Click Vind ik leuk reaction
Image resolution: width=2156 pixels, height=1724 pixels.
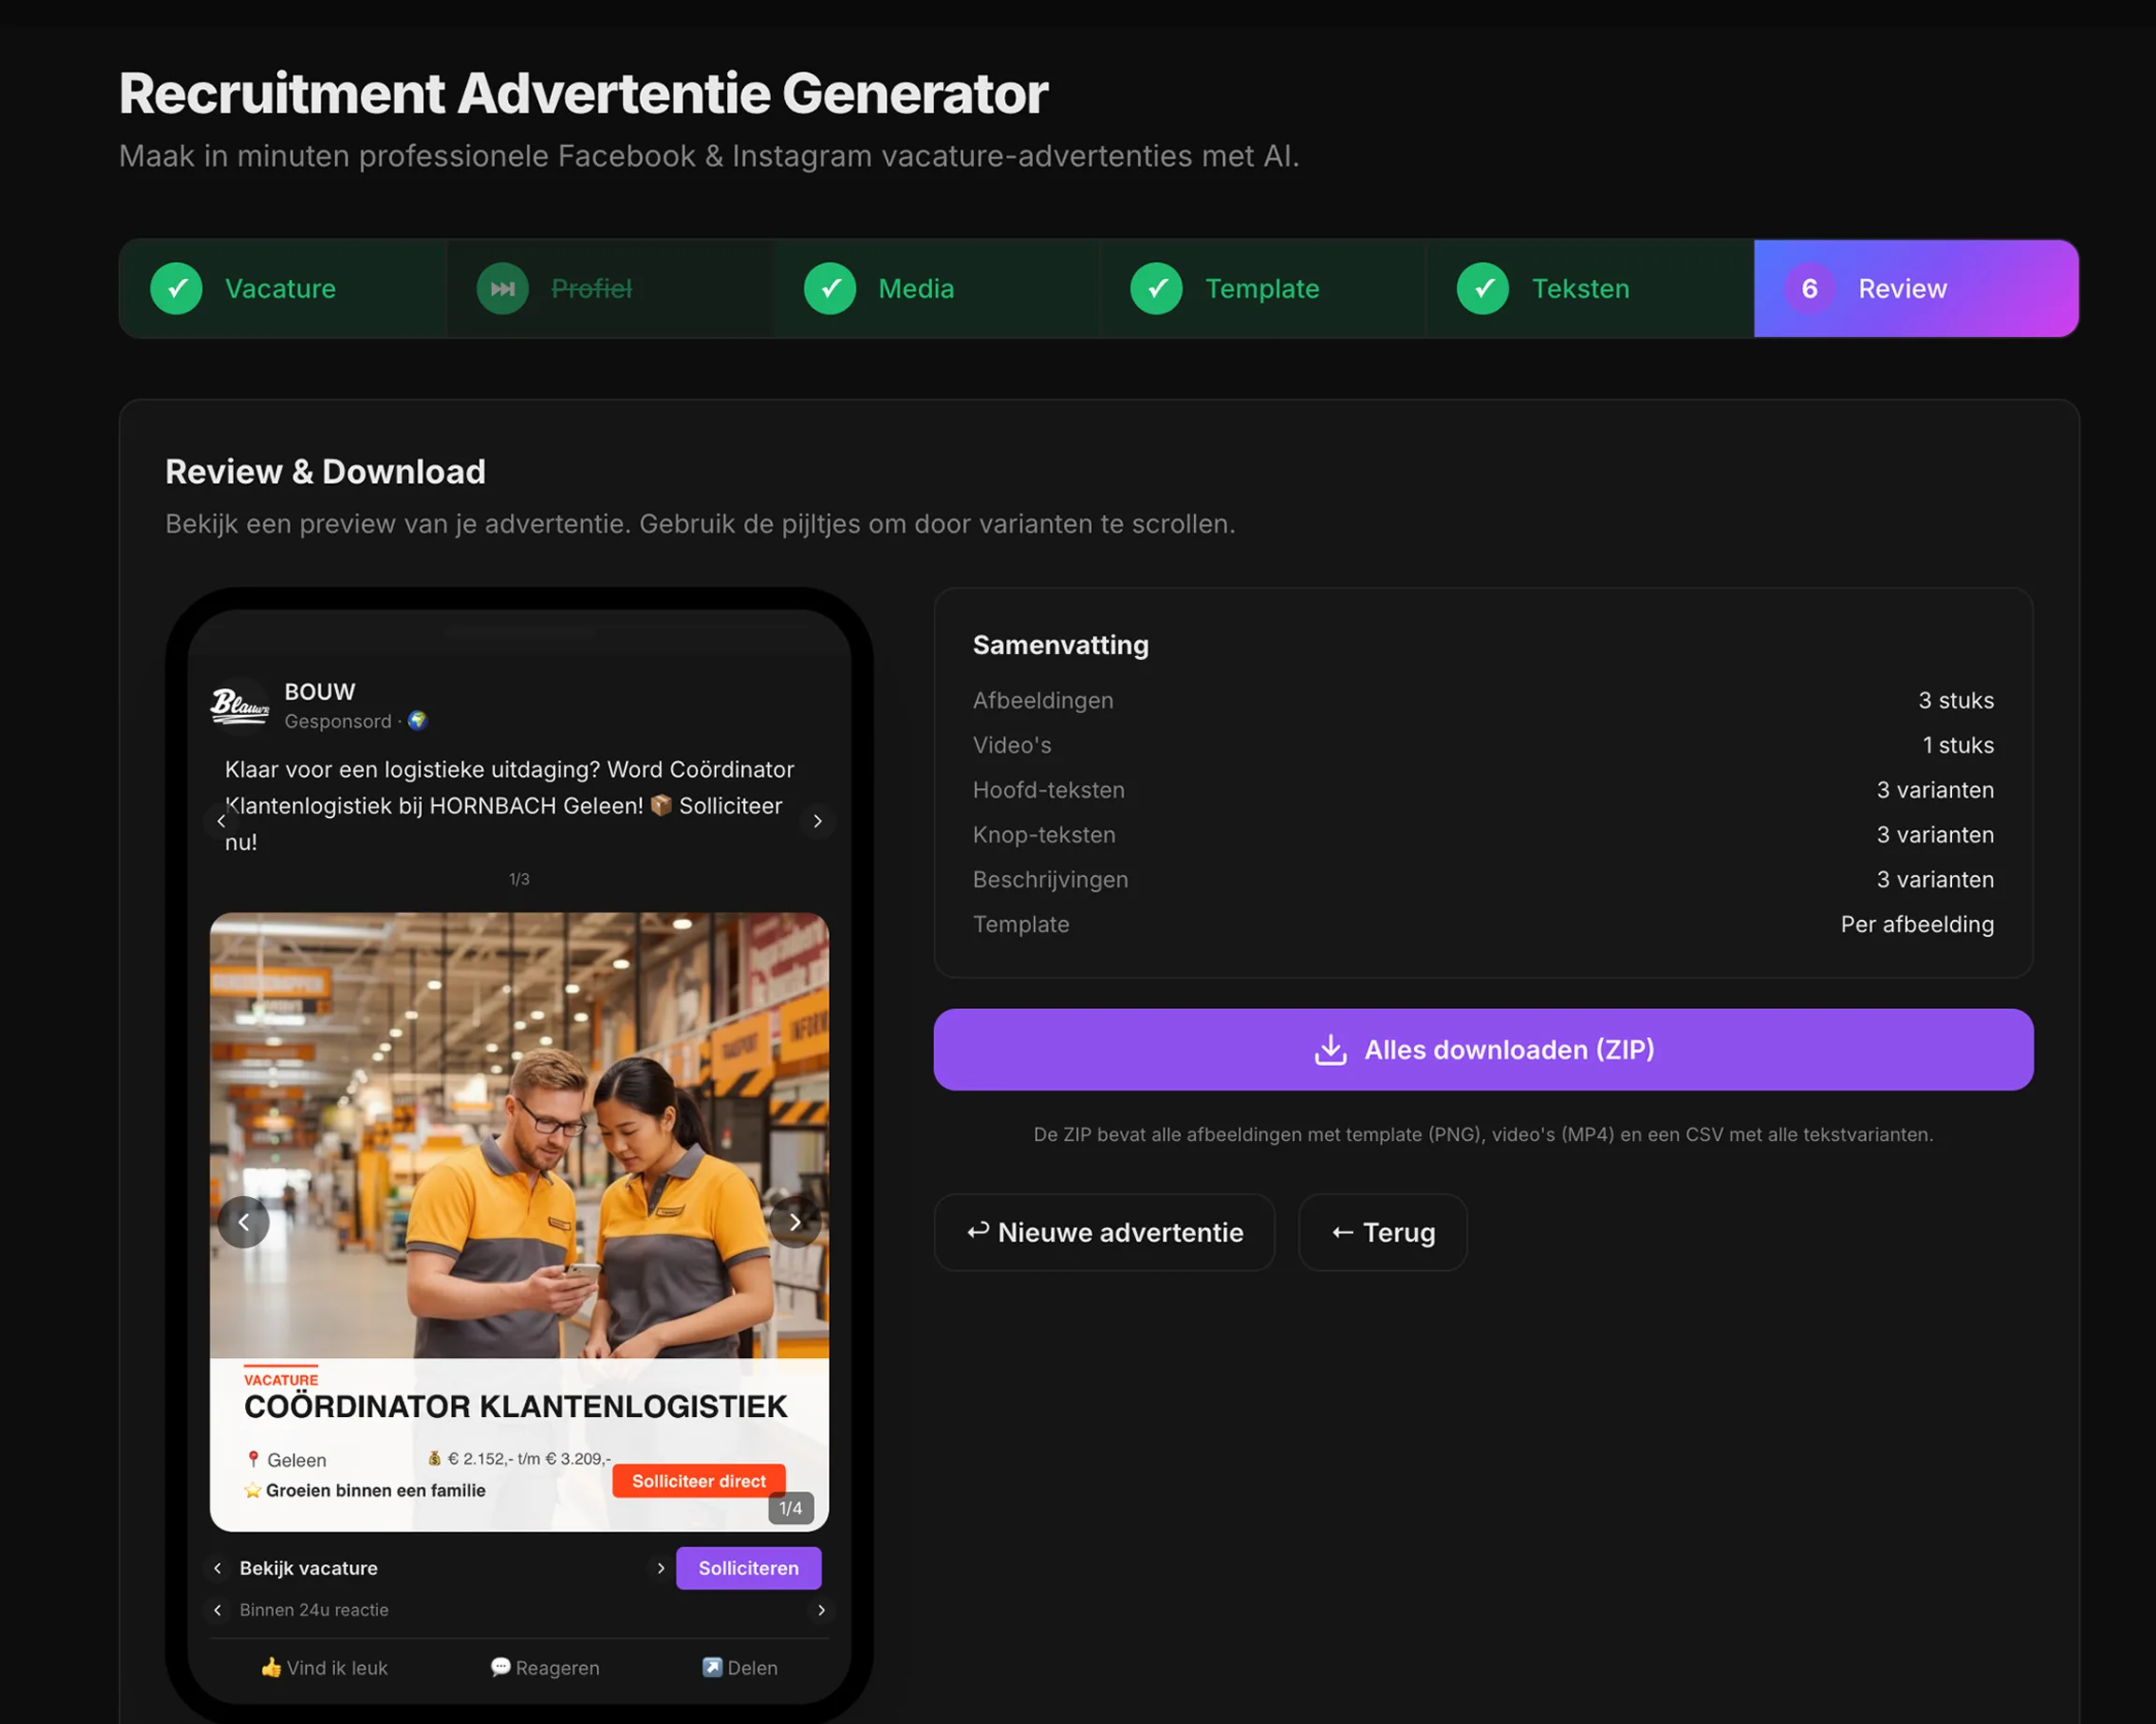[x=324, y=1667]
